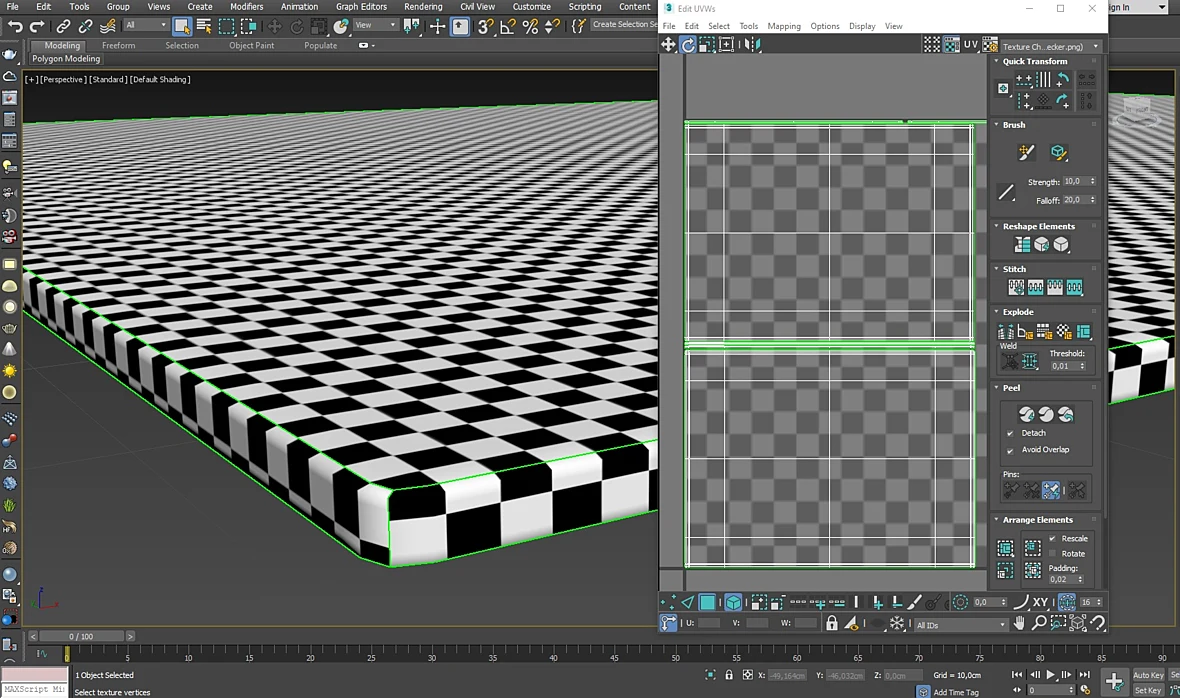
Task: Open the Texture Checker dropdown
Action: pyautogui.click(x=1052, y=46)
